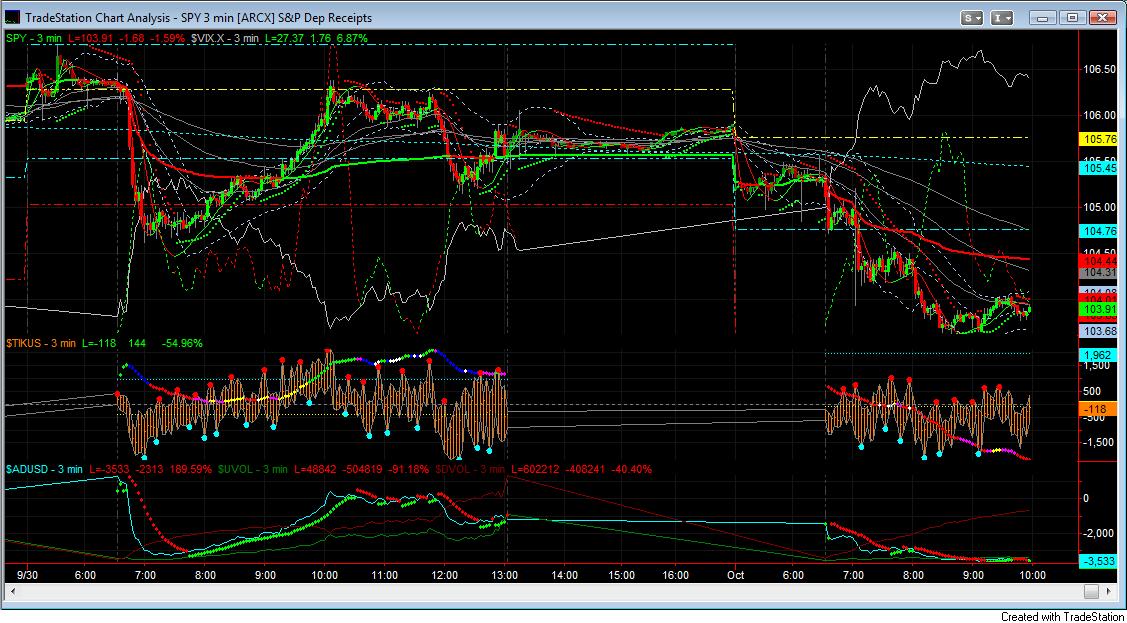Open the S symbol-link dropdown in the title bar

tap(972, 17)
